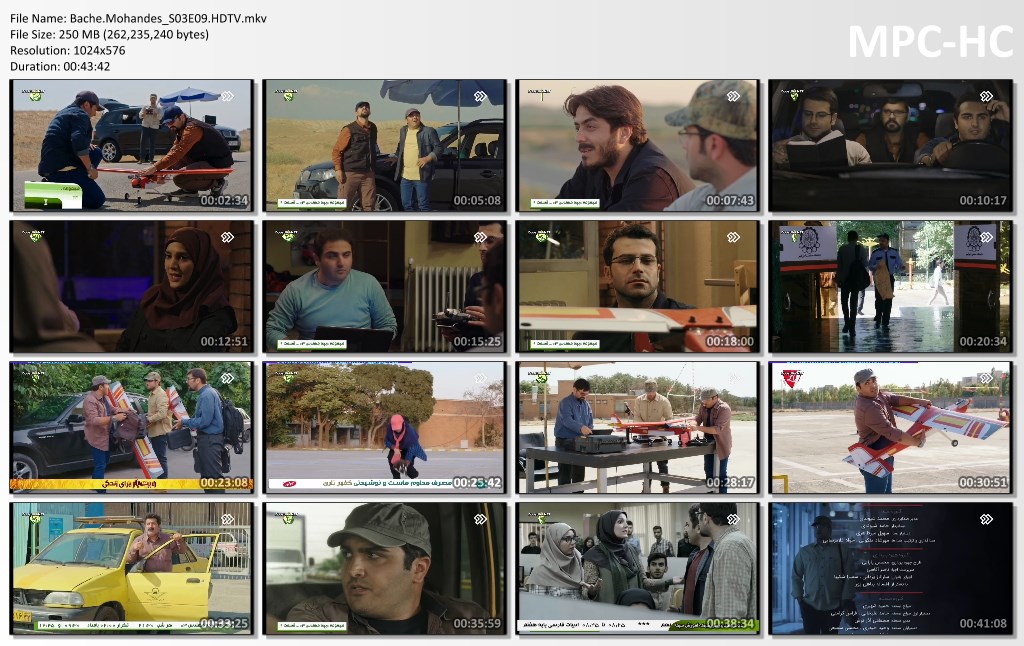Select the thumbnail timestamped 00:07:43
The width and height of the screenshot is (1024, 646).
point(637,146)
